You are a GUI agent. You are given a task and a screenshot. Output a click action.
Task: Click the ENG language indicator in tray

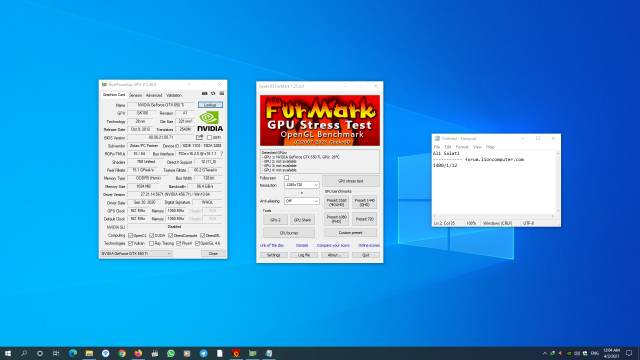594,353
